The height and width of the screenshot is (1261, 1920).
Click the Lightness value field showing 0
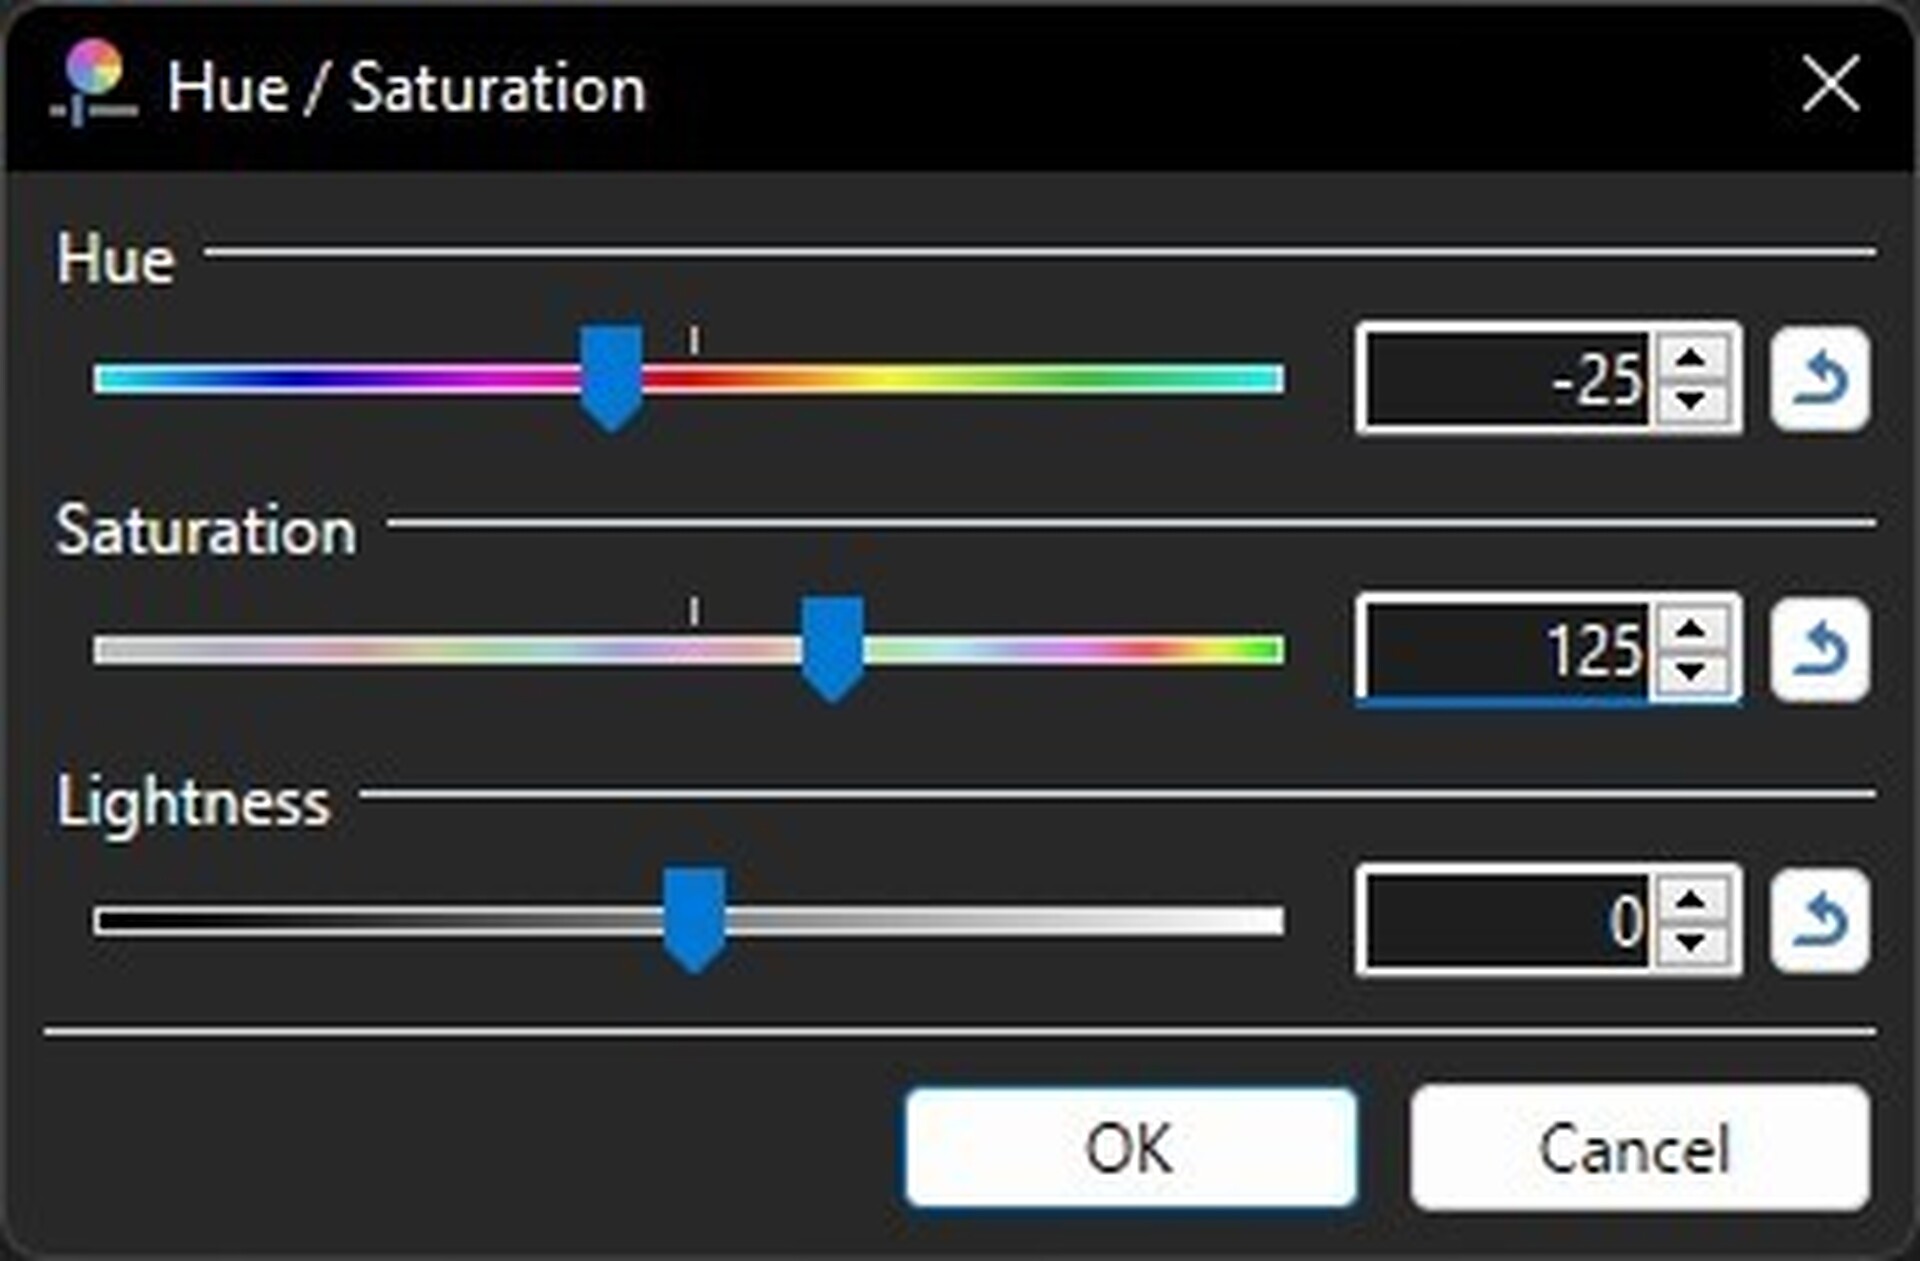click(x=1507, y=921)
